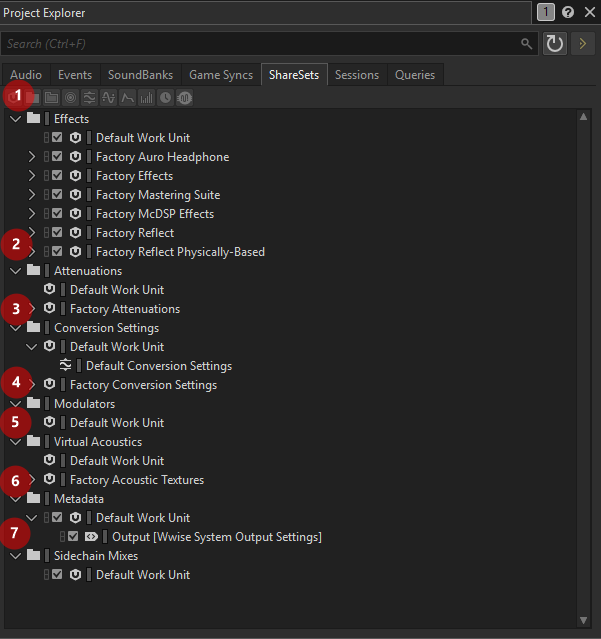Toggle the Factory Mastering Suite checkbox
The image size is (601, 639).
(57, 194)
